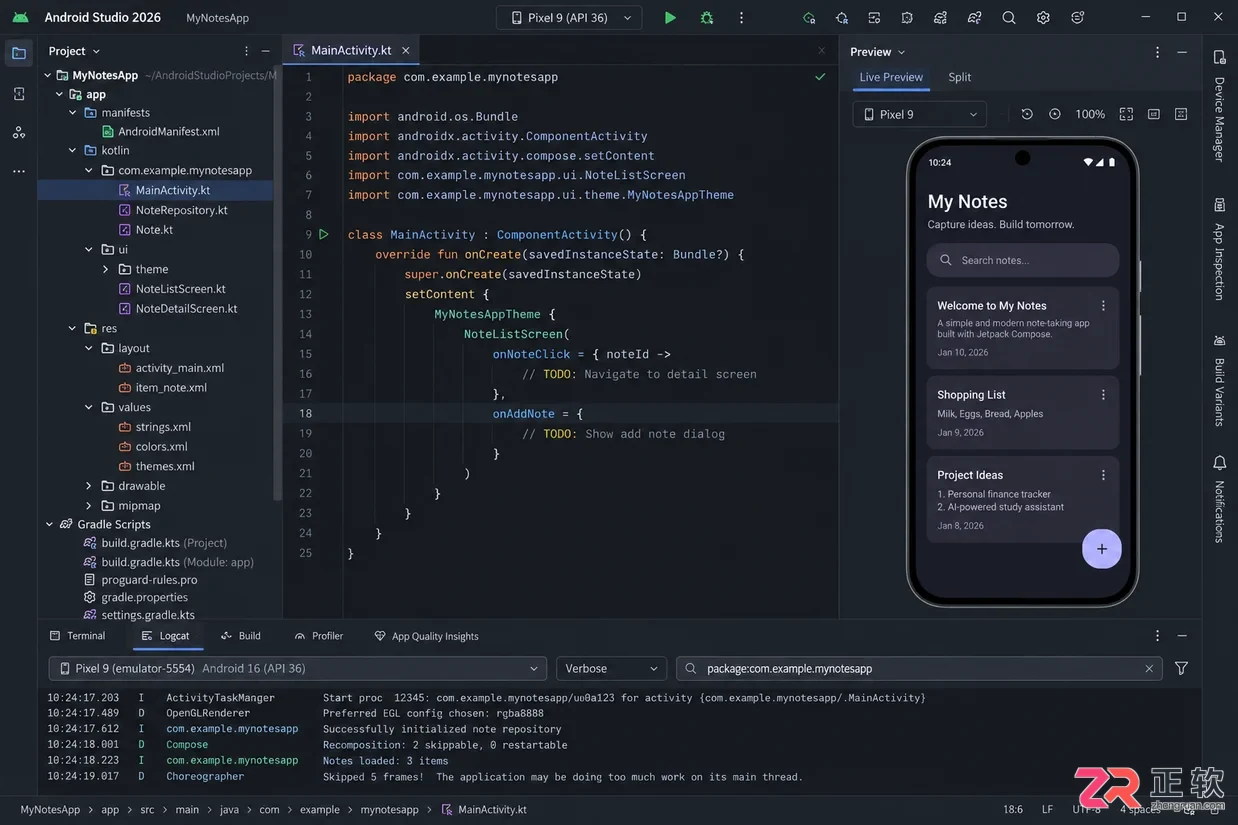The width and height of the screenshot is (1238, 825).
Task: Open menu on Welcome to My Notes card
Action: tap(1103, 306)
